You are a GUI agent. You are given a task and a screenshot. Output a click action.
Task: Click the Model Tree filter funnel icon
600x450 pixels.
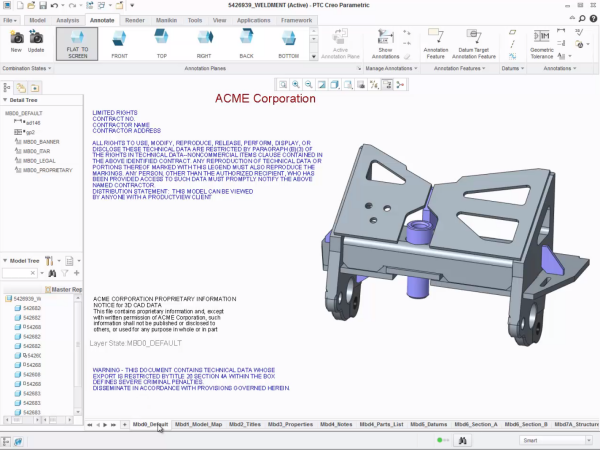[x=65, y=273]
